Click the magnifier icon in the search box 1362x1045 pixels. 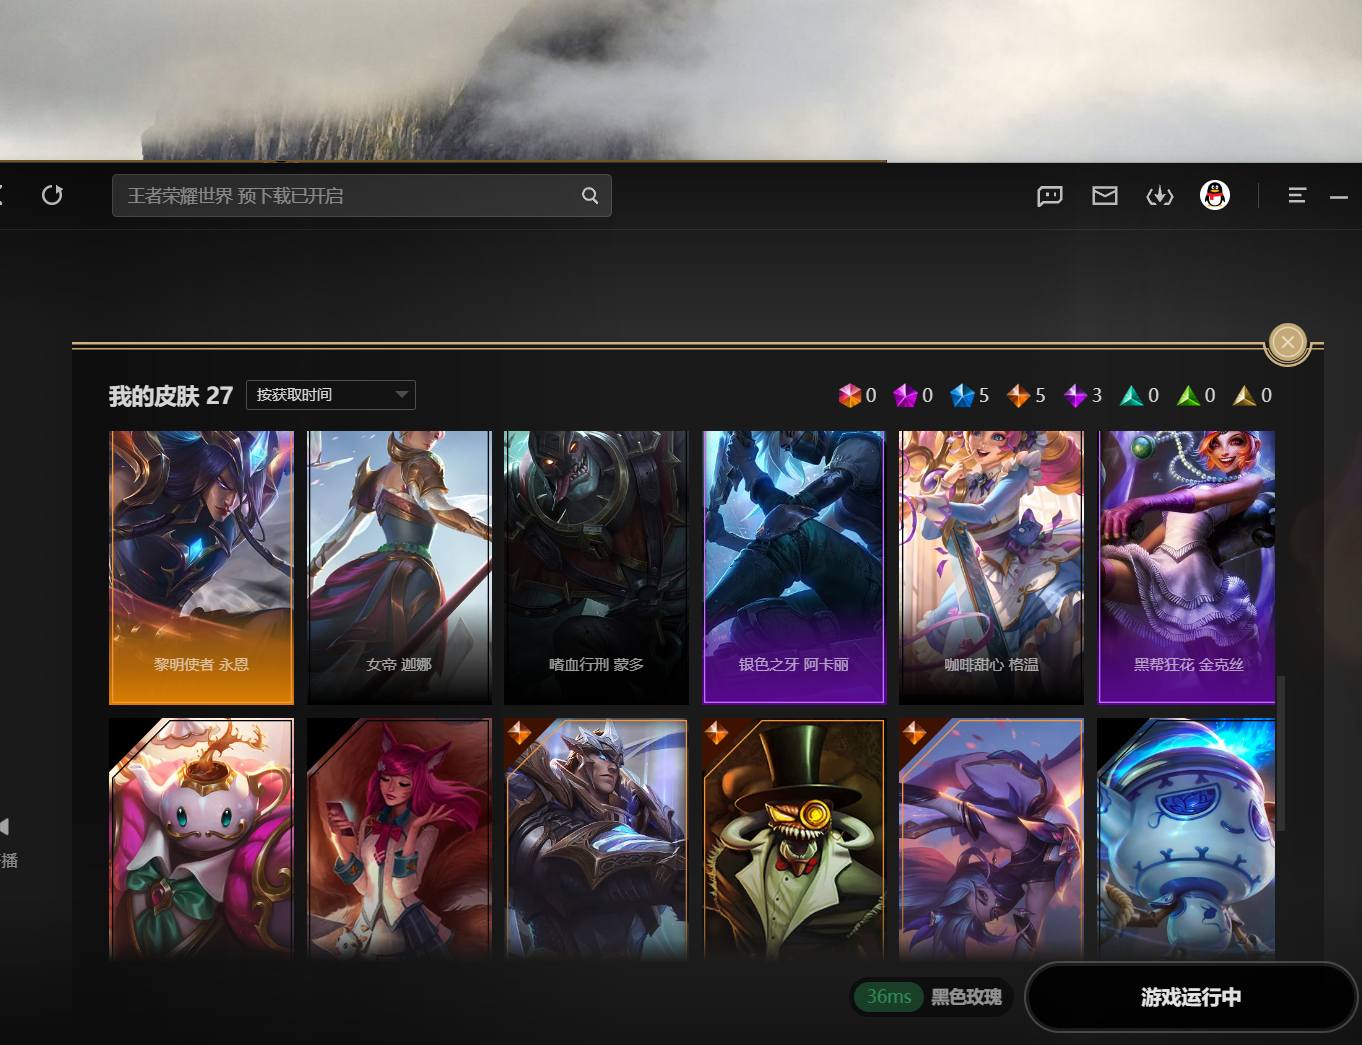tap(590, 196)
